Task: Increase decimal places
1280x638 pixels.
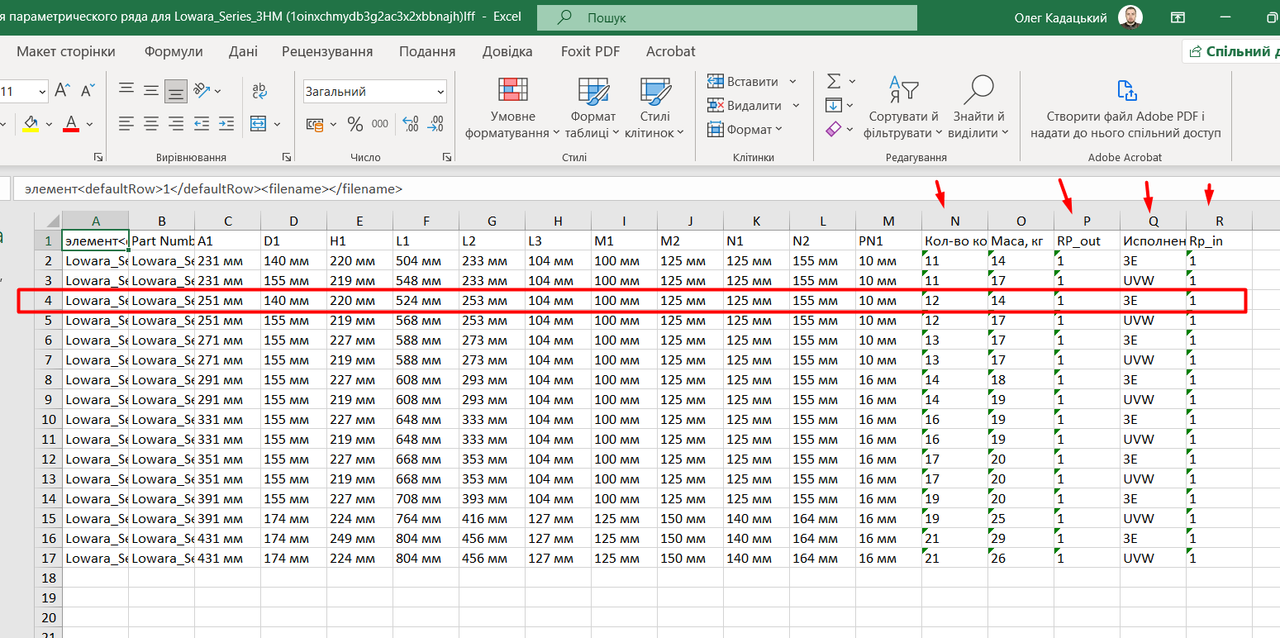Action: coord(410,124)
